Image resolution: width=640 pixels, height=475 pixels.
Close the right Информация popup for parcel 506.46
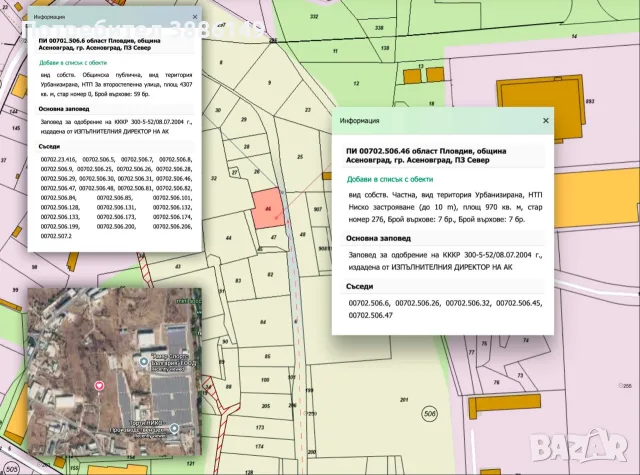coord(546,120)
